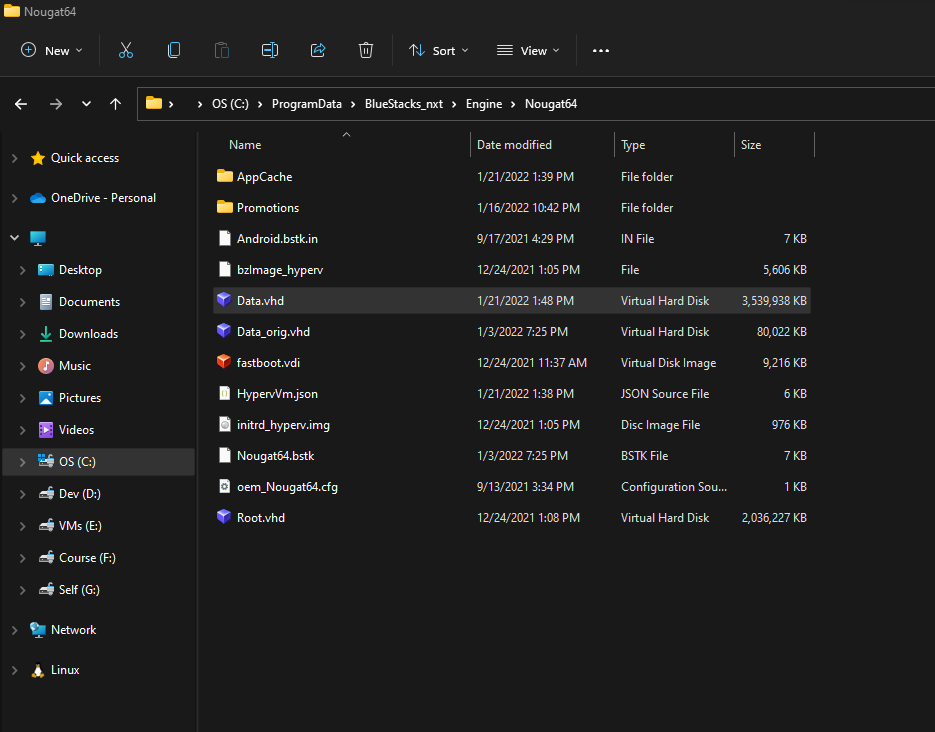The height and width of the screenshot is (732, 935).
Task: Sort by the Size column header
Action: pos(751,145)
